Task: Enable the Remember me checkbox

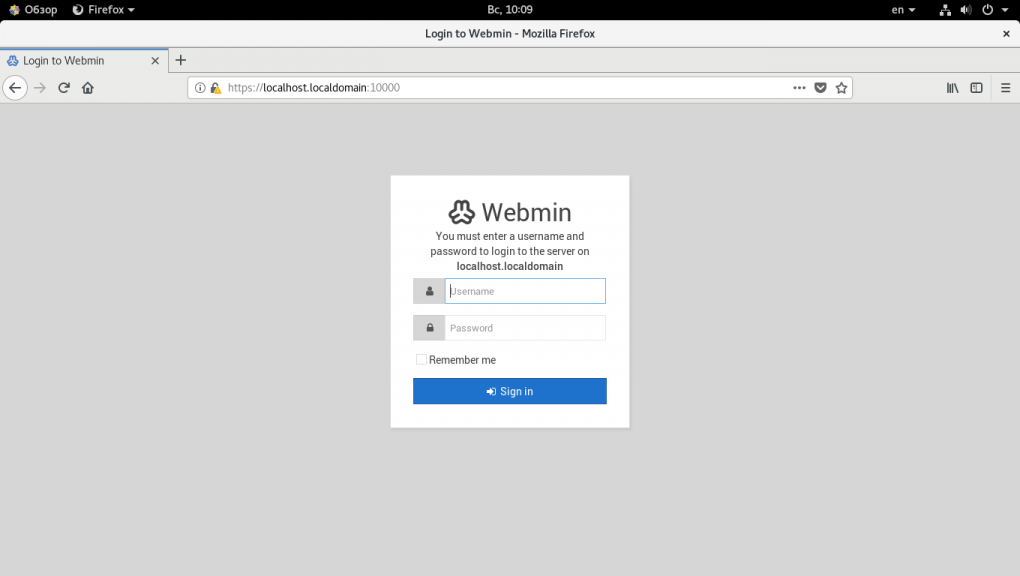Action: tap(421, 359)
